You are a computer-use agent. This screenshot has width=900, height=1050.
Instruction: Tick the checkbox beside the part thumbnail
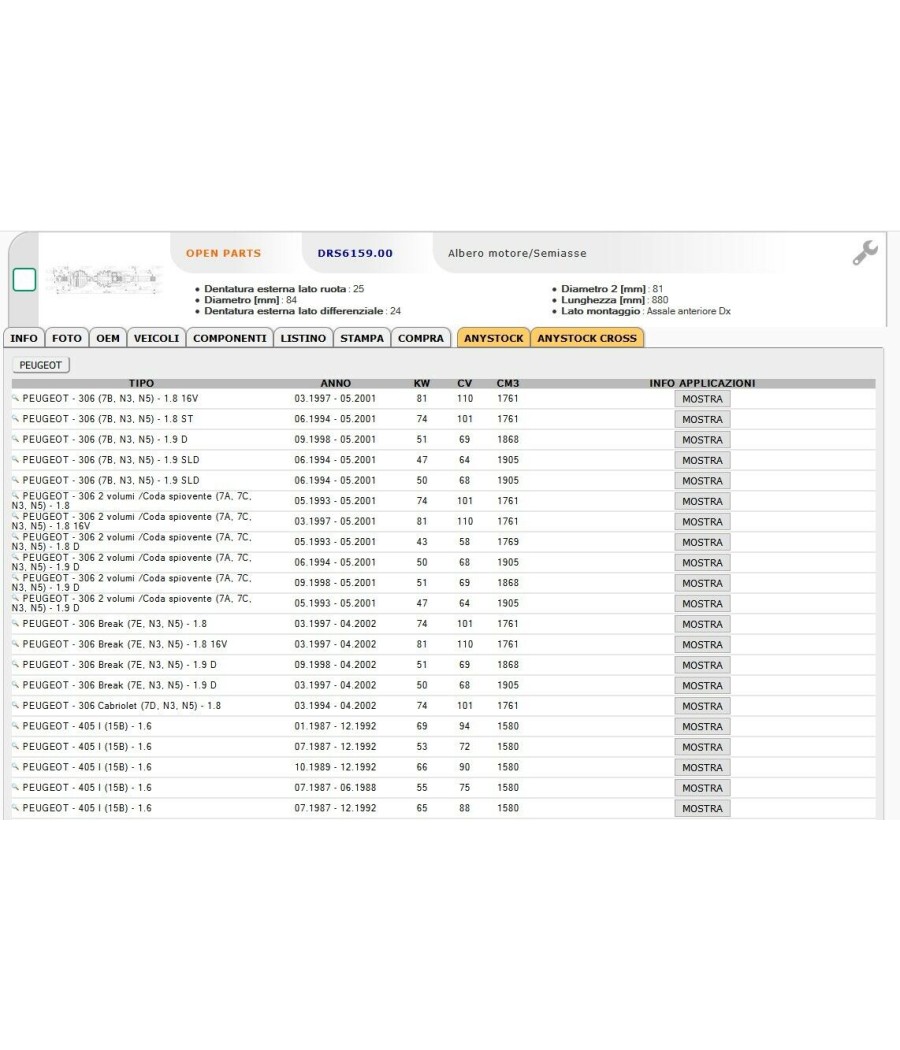click(x=25, y=279)
